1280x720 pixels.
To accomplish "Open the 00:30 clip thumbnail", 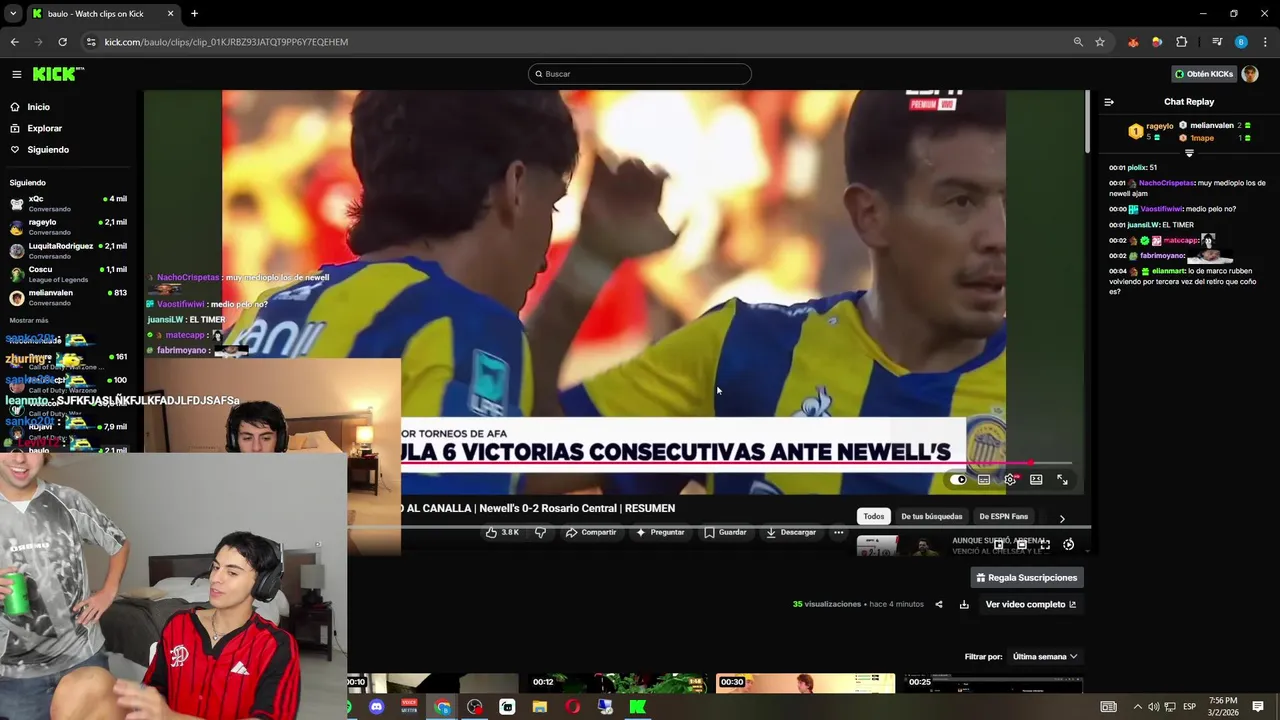I will 806,684.
